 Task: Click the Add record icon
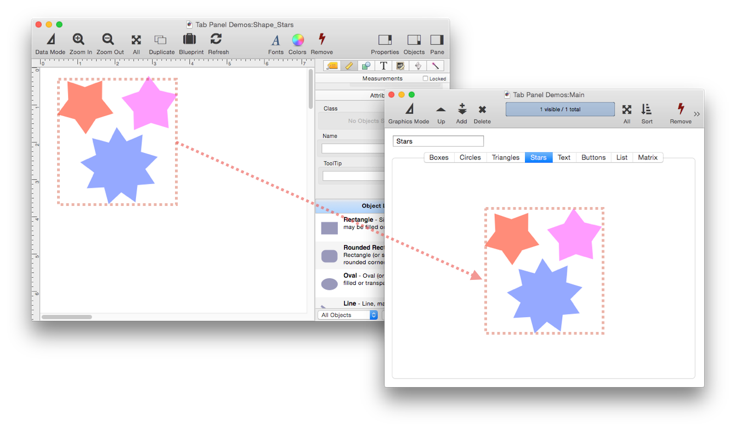coord(462,109)
